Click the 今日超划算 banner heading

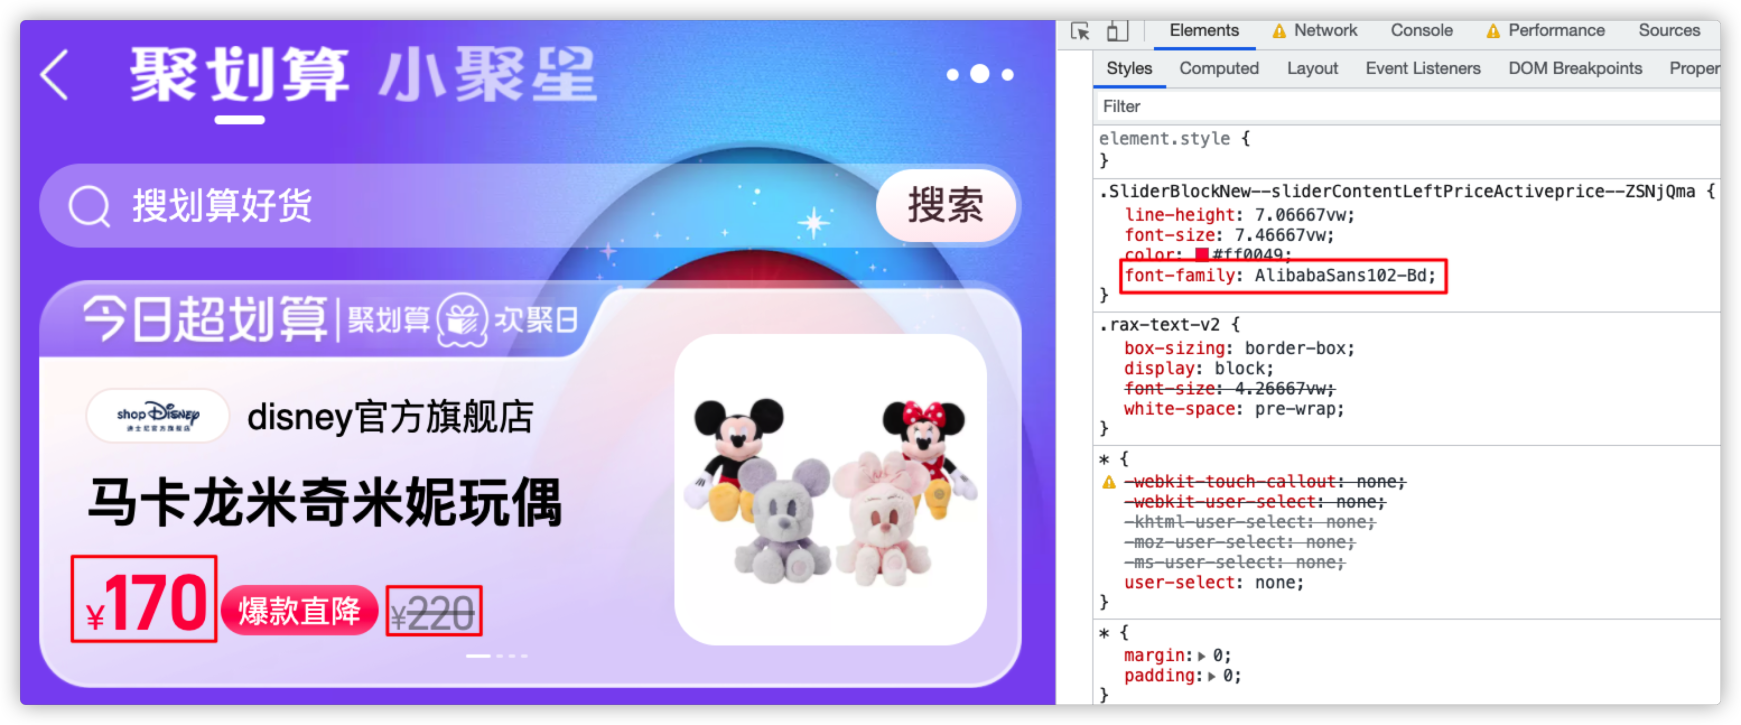point(204,320)
